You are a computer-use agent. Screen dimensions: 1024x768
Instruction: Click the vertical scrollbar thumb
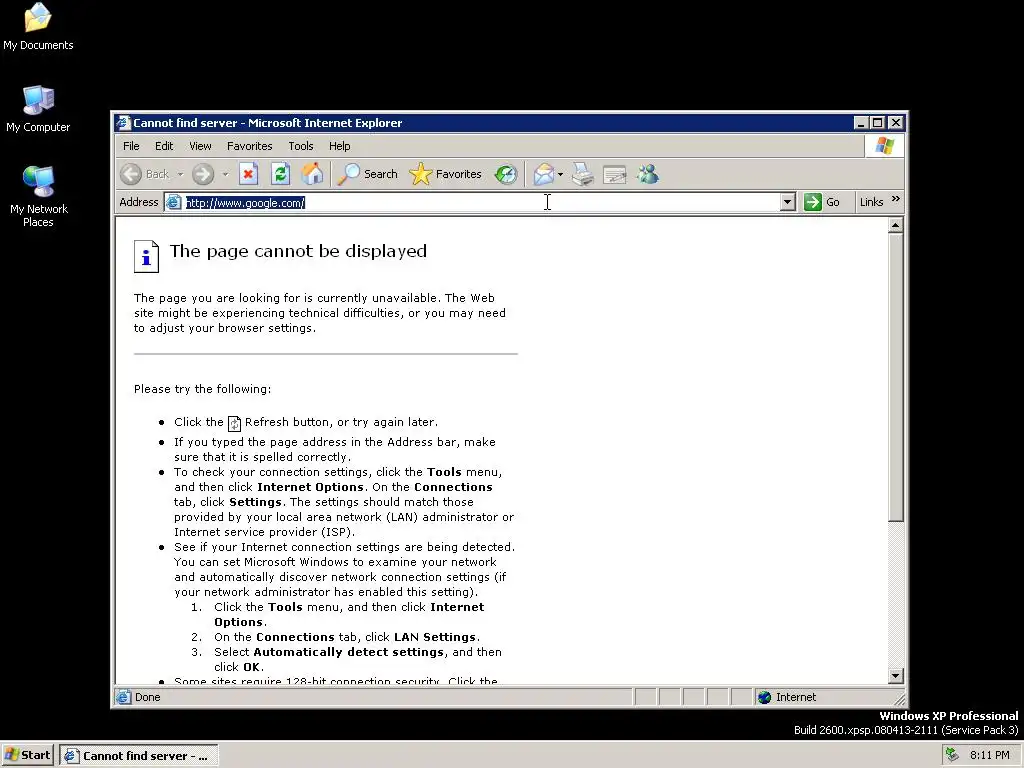[895, 377]
